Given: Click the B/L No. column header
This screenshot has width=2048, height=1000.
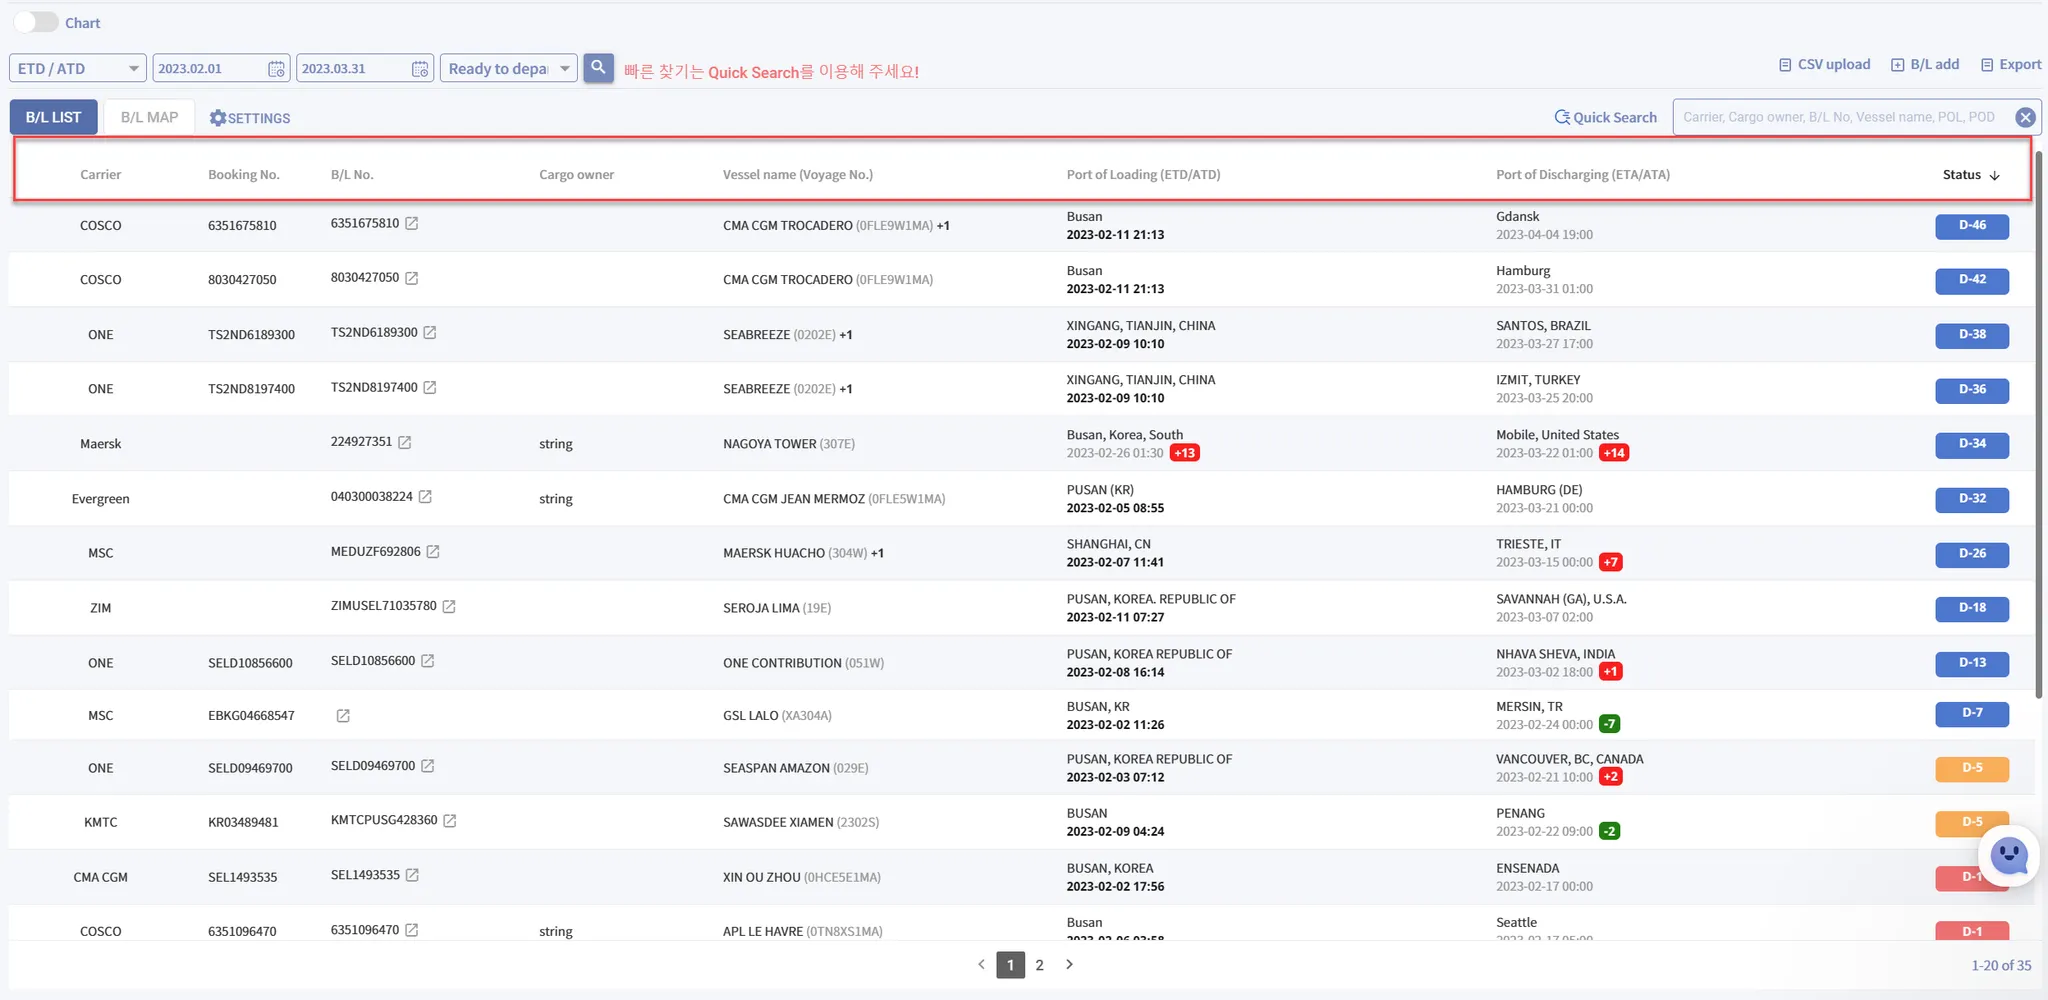Looking at the screenshot, I should [x=352, y=175].
